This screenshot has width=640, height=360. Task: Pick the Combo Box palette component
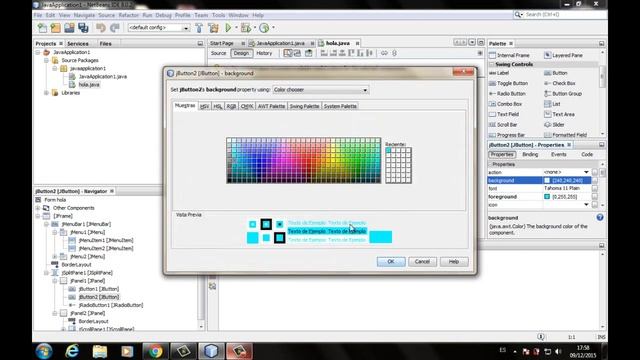[x=506, y=104]
